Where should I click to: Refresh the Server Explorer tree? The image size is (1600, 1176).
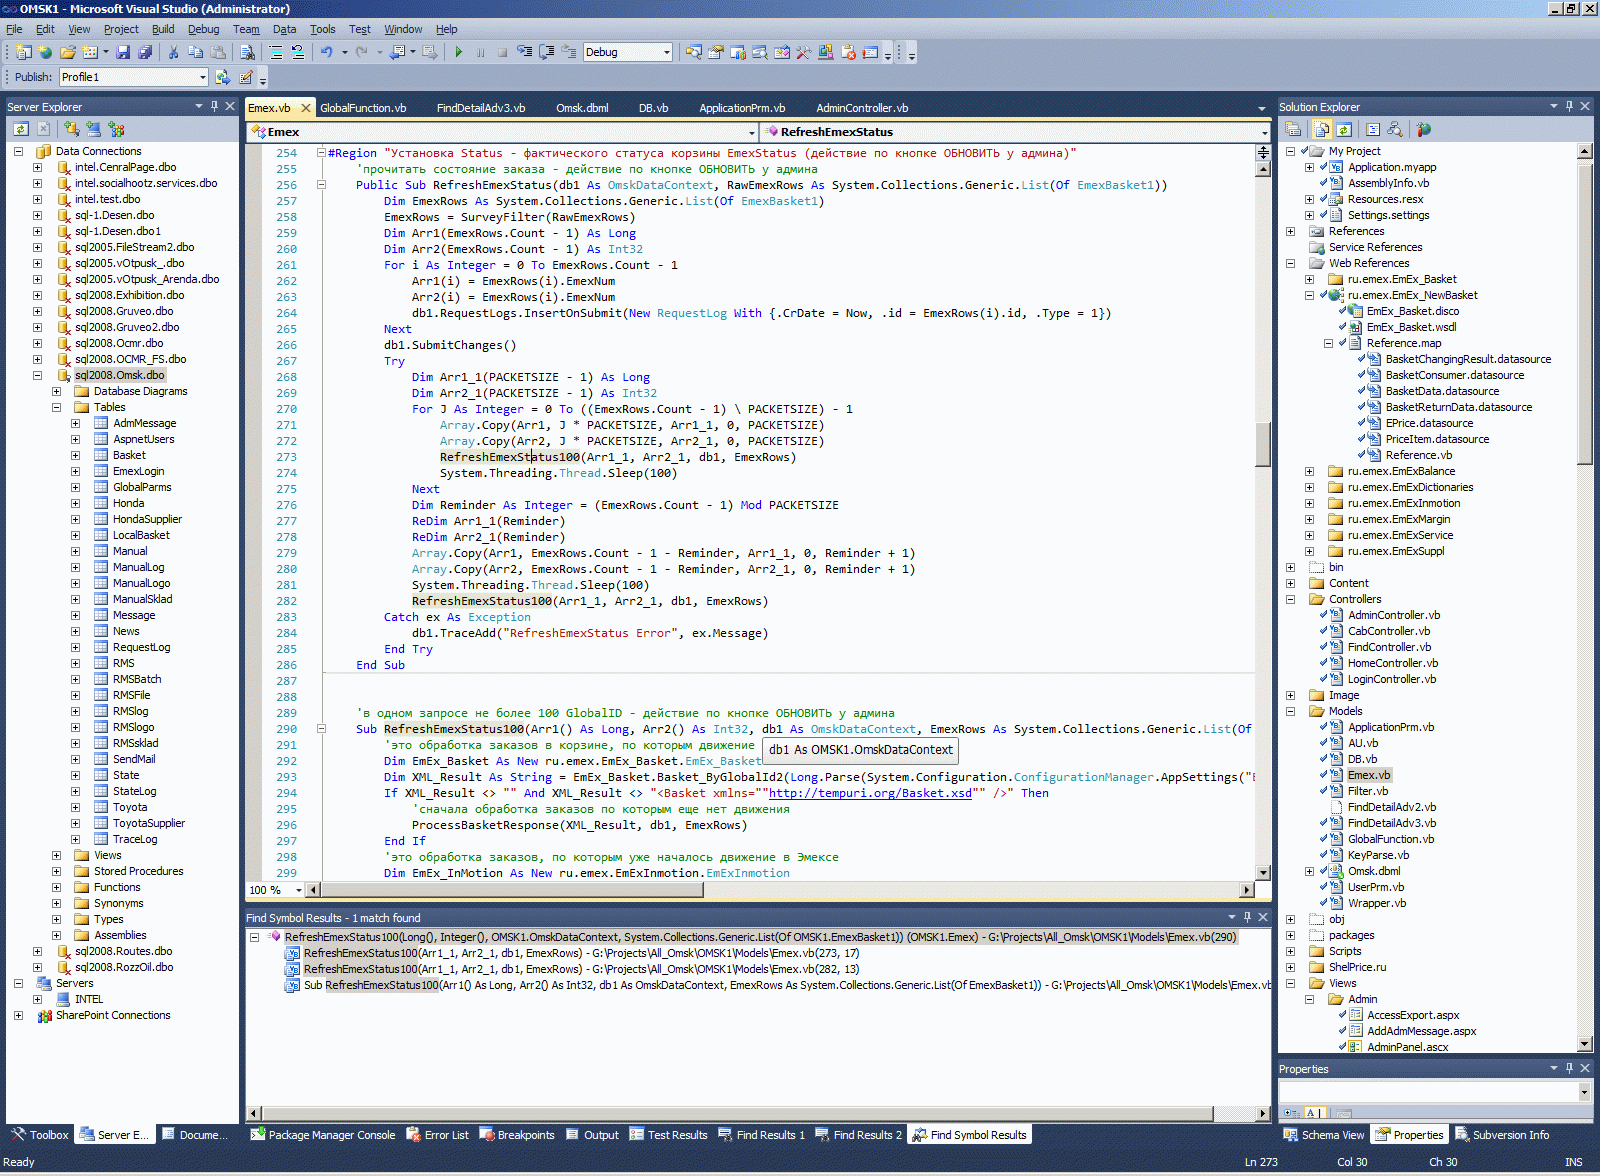tap(21, 129)
